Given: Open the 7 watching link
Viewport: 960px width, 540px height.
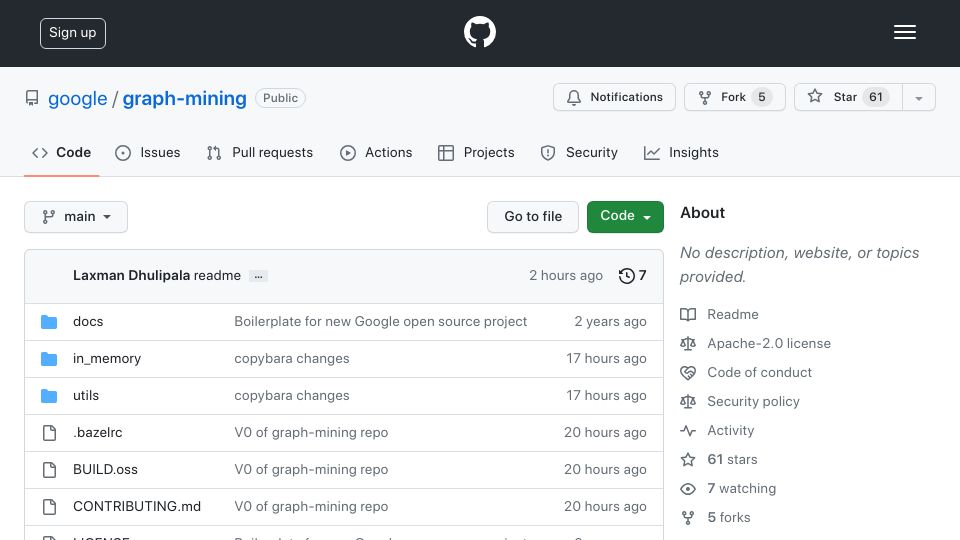Looking at the screenshot, I should [x=741, y=489].
